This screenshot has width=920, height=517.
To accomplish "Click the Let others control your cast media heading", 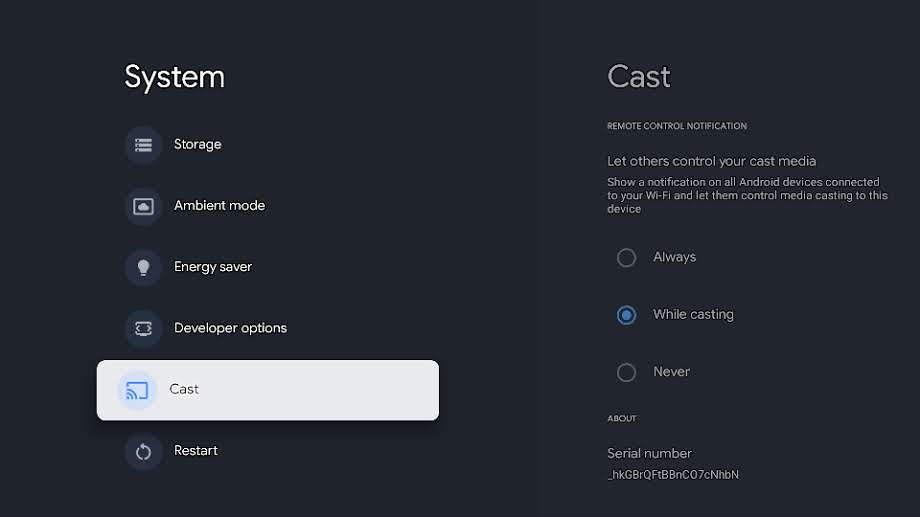I will coord(711,161).
